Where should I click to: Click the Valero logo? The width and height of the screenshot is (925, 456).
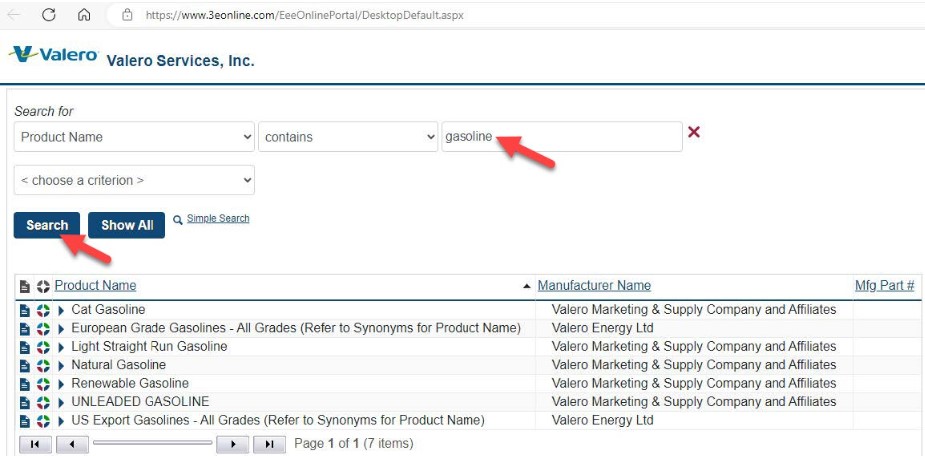coord(54,55)
